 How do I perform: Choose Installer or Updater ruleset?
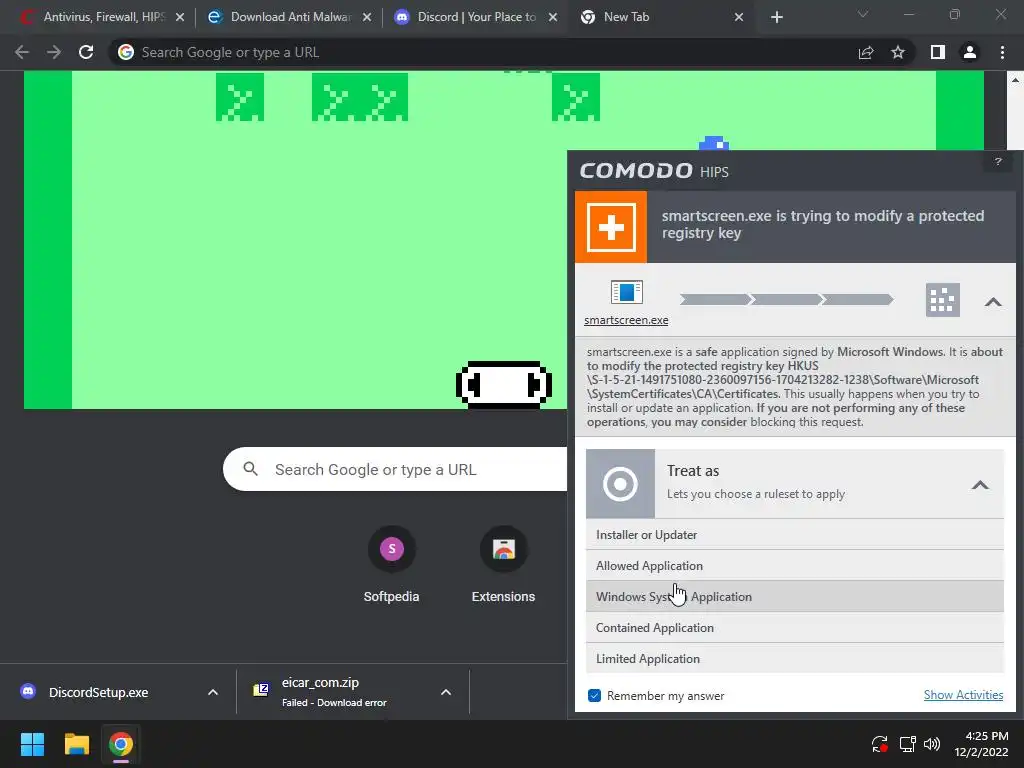pyautogui.click(x=795, y=535)
